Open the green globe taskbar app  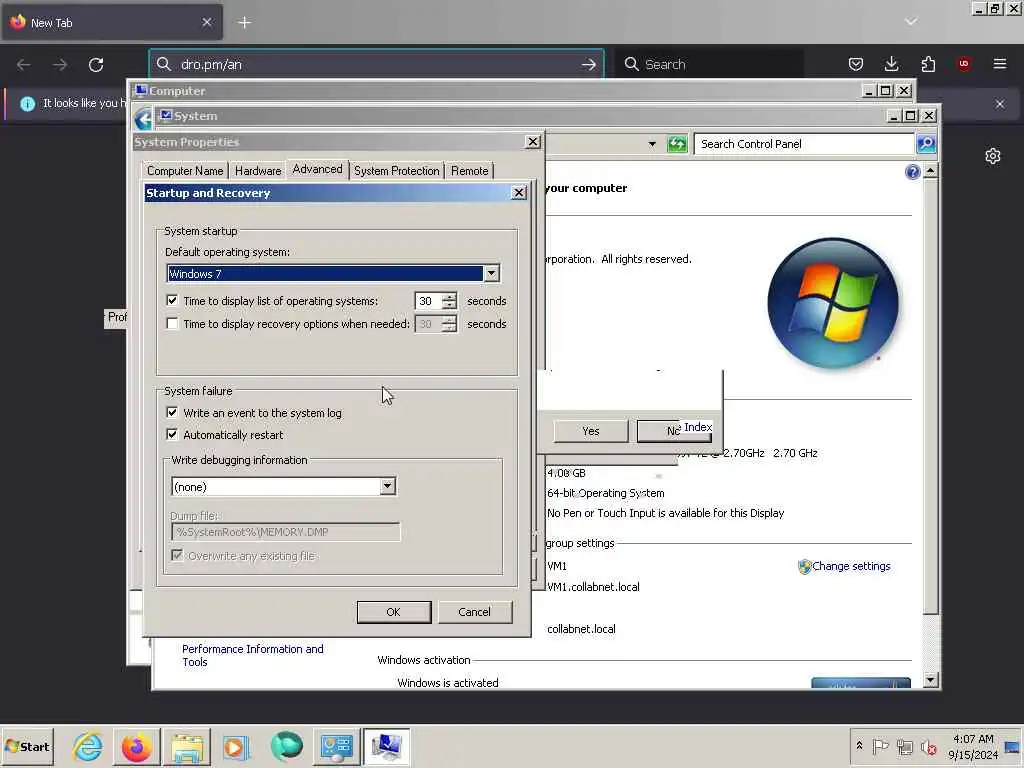286,747
